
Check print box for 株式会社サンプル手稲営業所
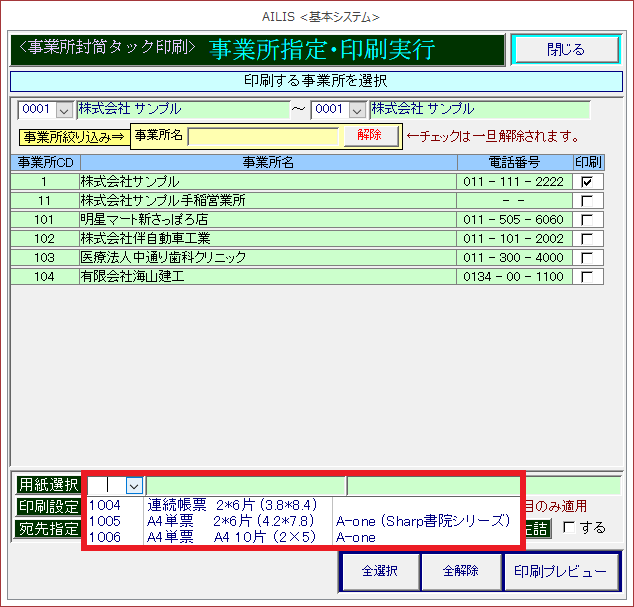tap(587, 201)
